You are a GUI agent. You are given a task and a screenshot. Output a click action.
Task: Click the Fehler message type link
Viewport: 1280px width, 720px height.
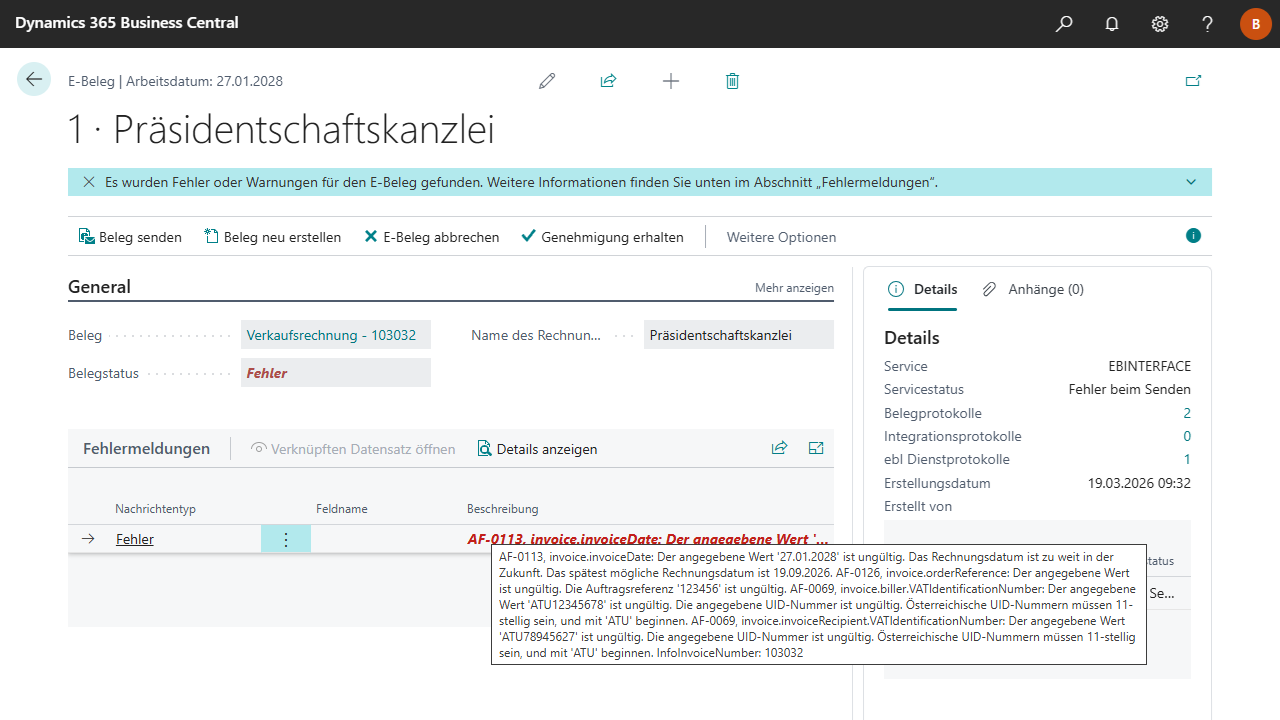[x=135, y=539]
